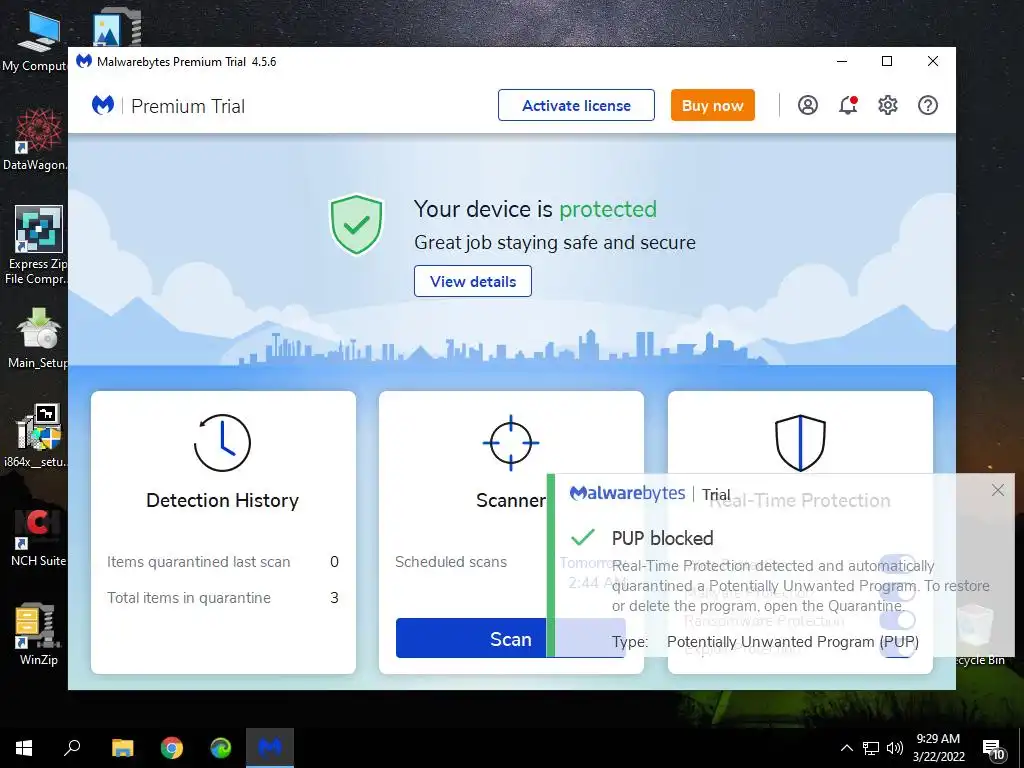Click the Malwarebytes logo in the notification
The image size is (1024, 768).
point(628,493)
